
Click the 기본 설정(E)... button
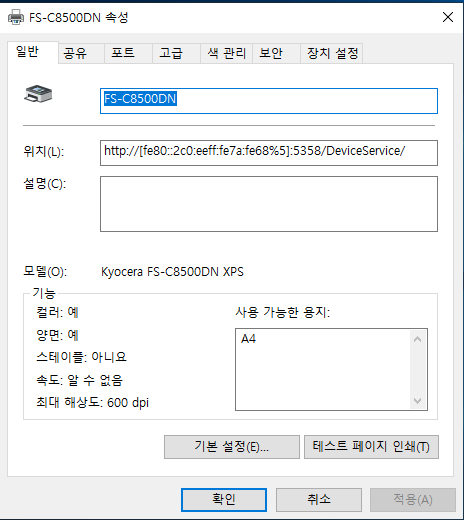coord(232,447)
